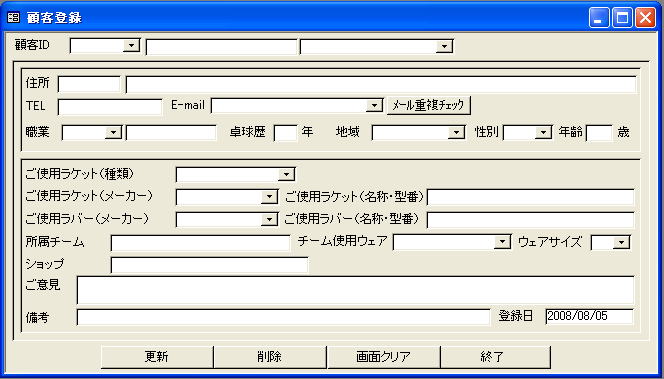Click the TEL input field
664x379 pixels.
pyautogui.click(x=110, y=107)
